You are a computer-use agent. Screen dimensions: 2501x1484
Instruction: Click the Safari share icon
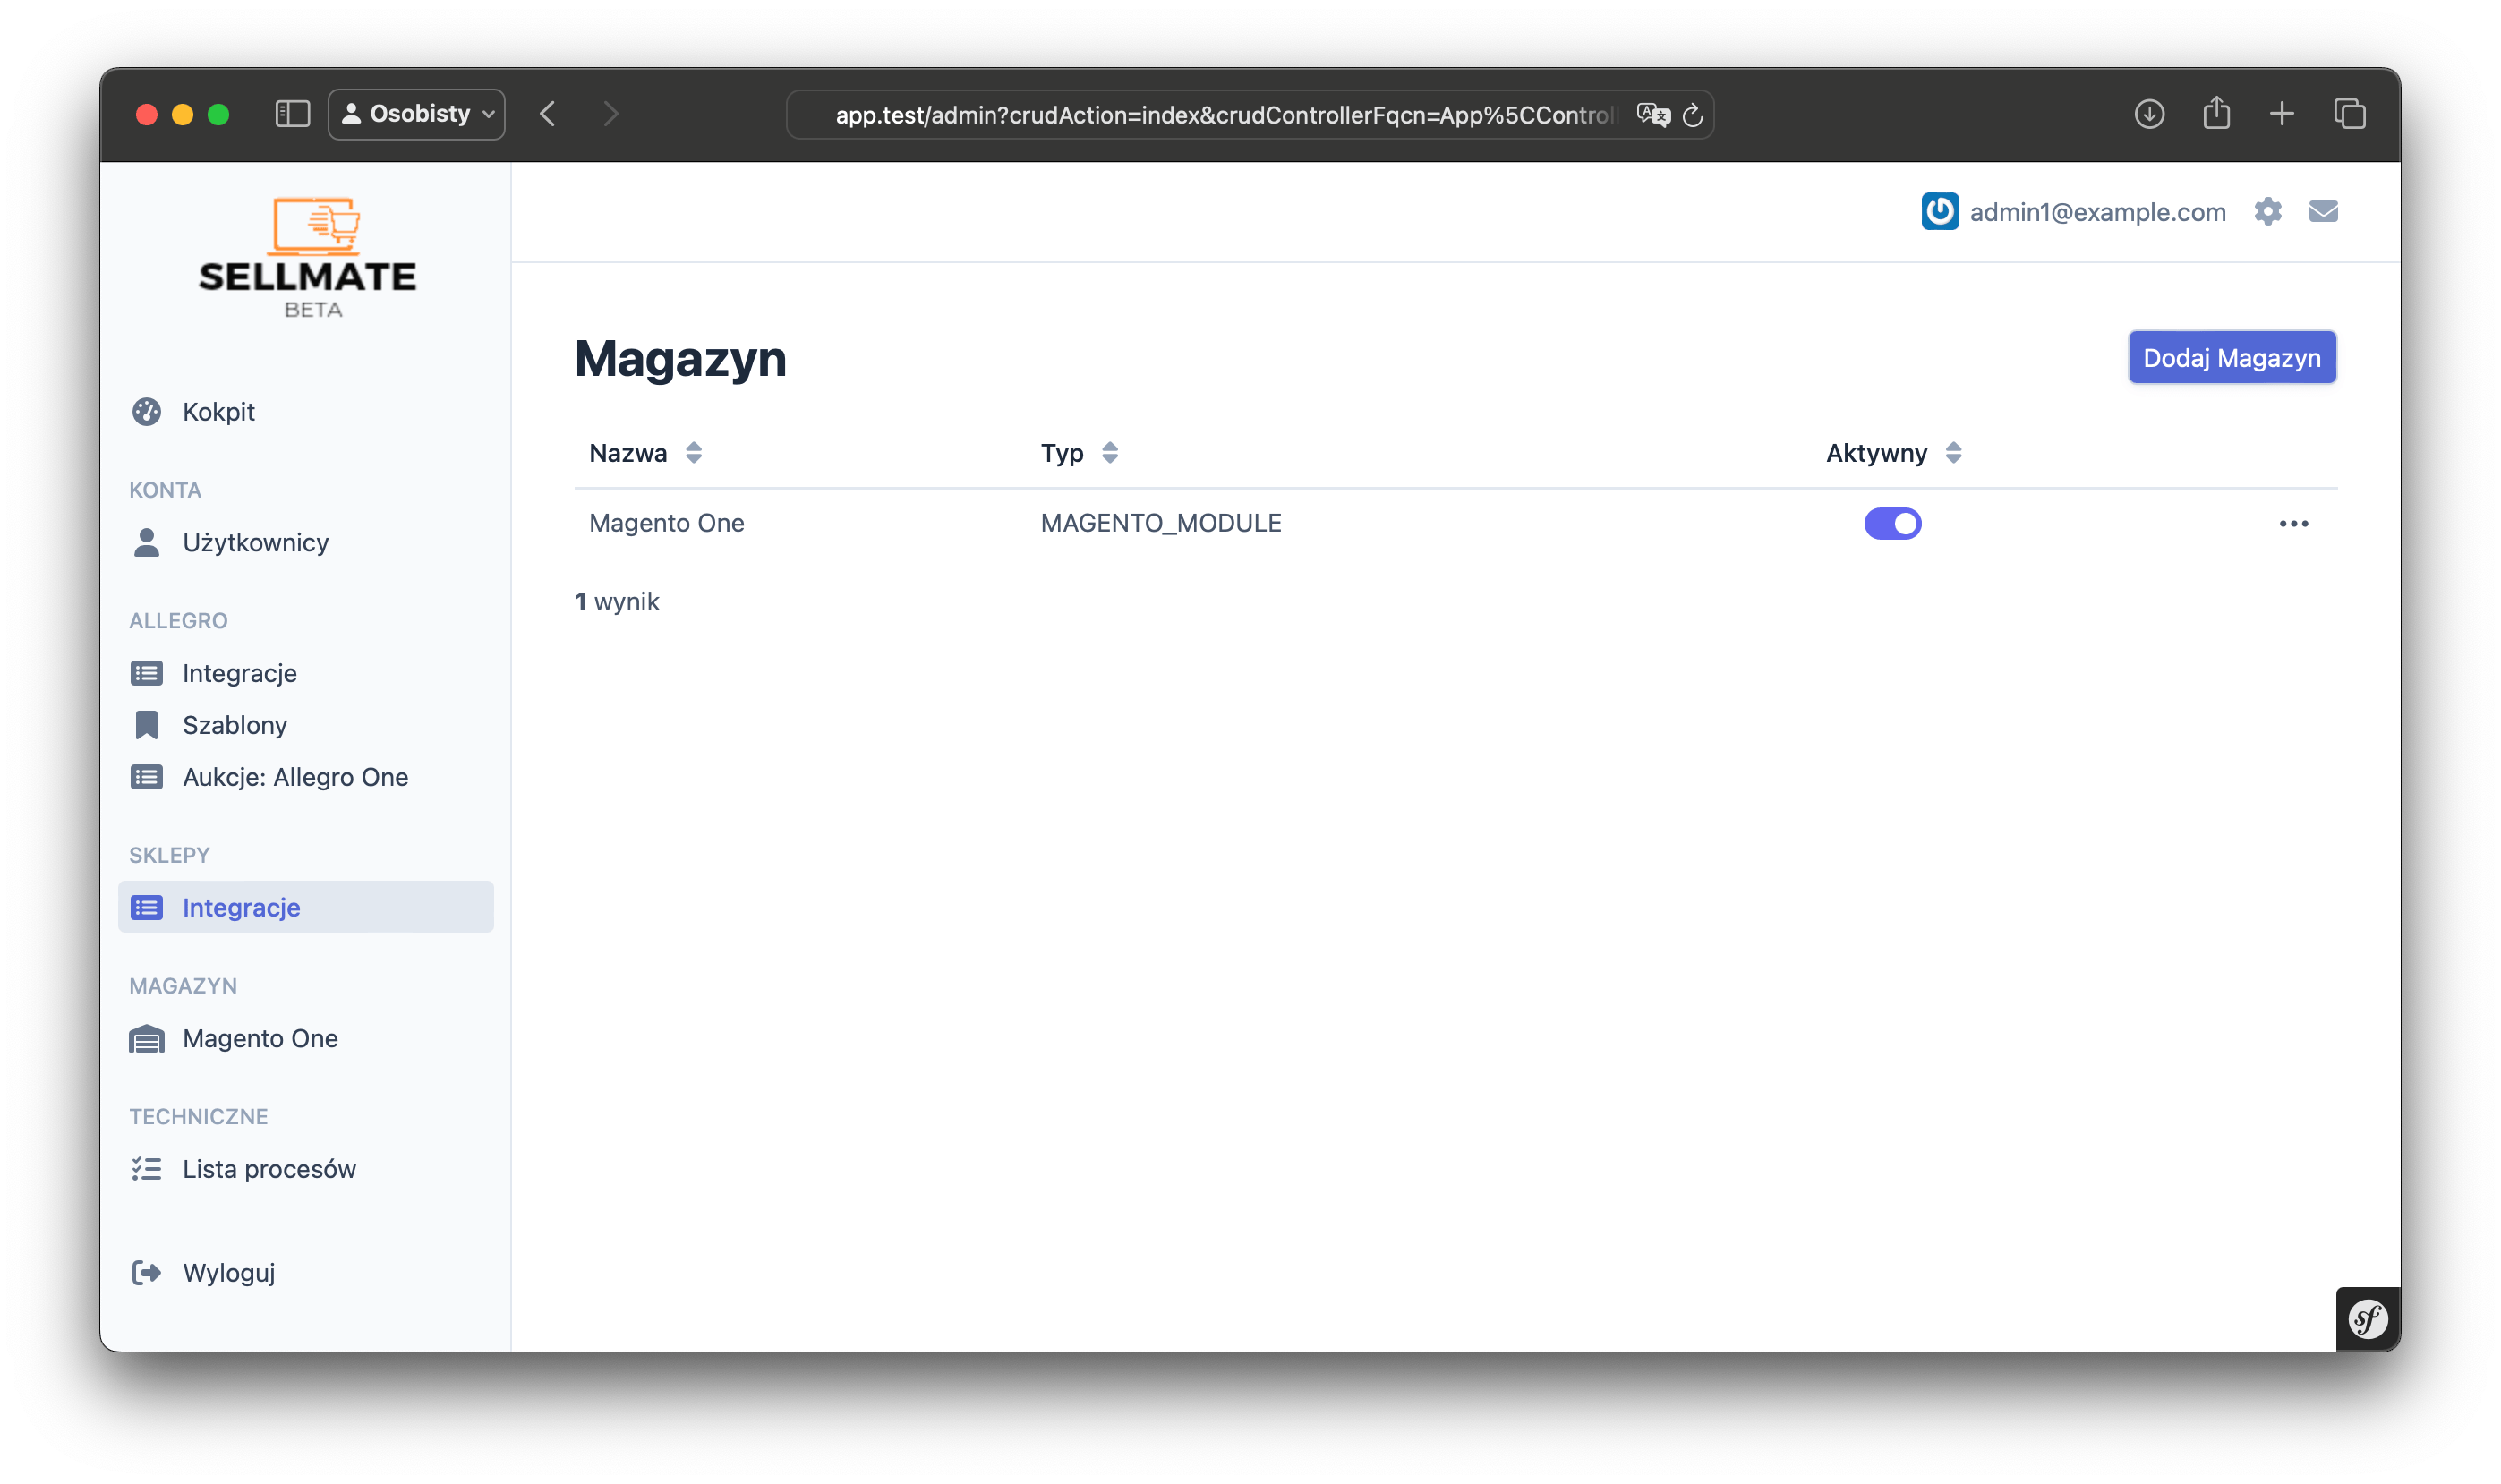(x=2216, y=113)
